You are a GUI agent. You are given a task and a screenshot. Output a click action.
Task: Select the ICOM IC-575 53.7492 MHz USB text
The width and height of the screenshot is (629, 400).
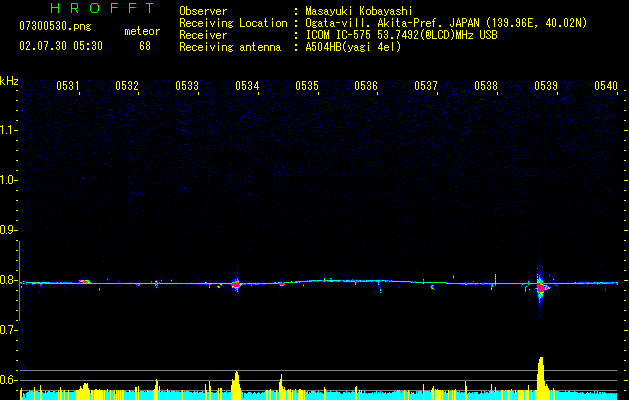tap(401, 35)
